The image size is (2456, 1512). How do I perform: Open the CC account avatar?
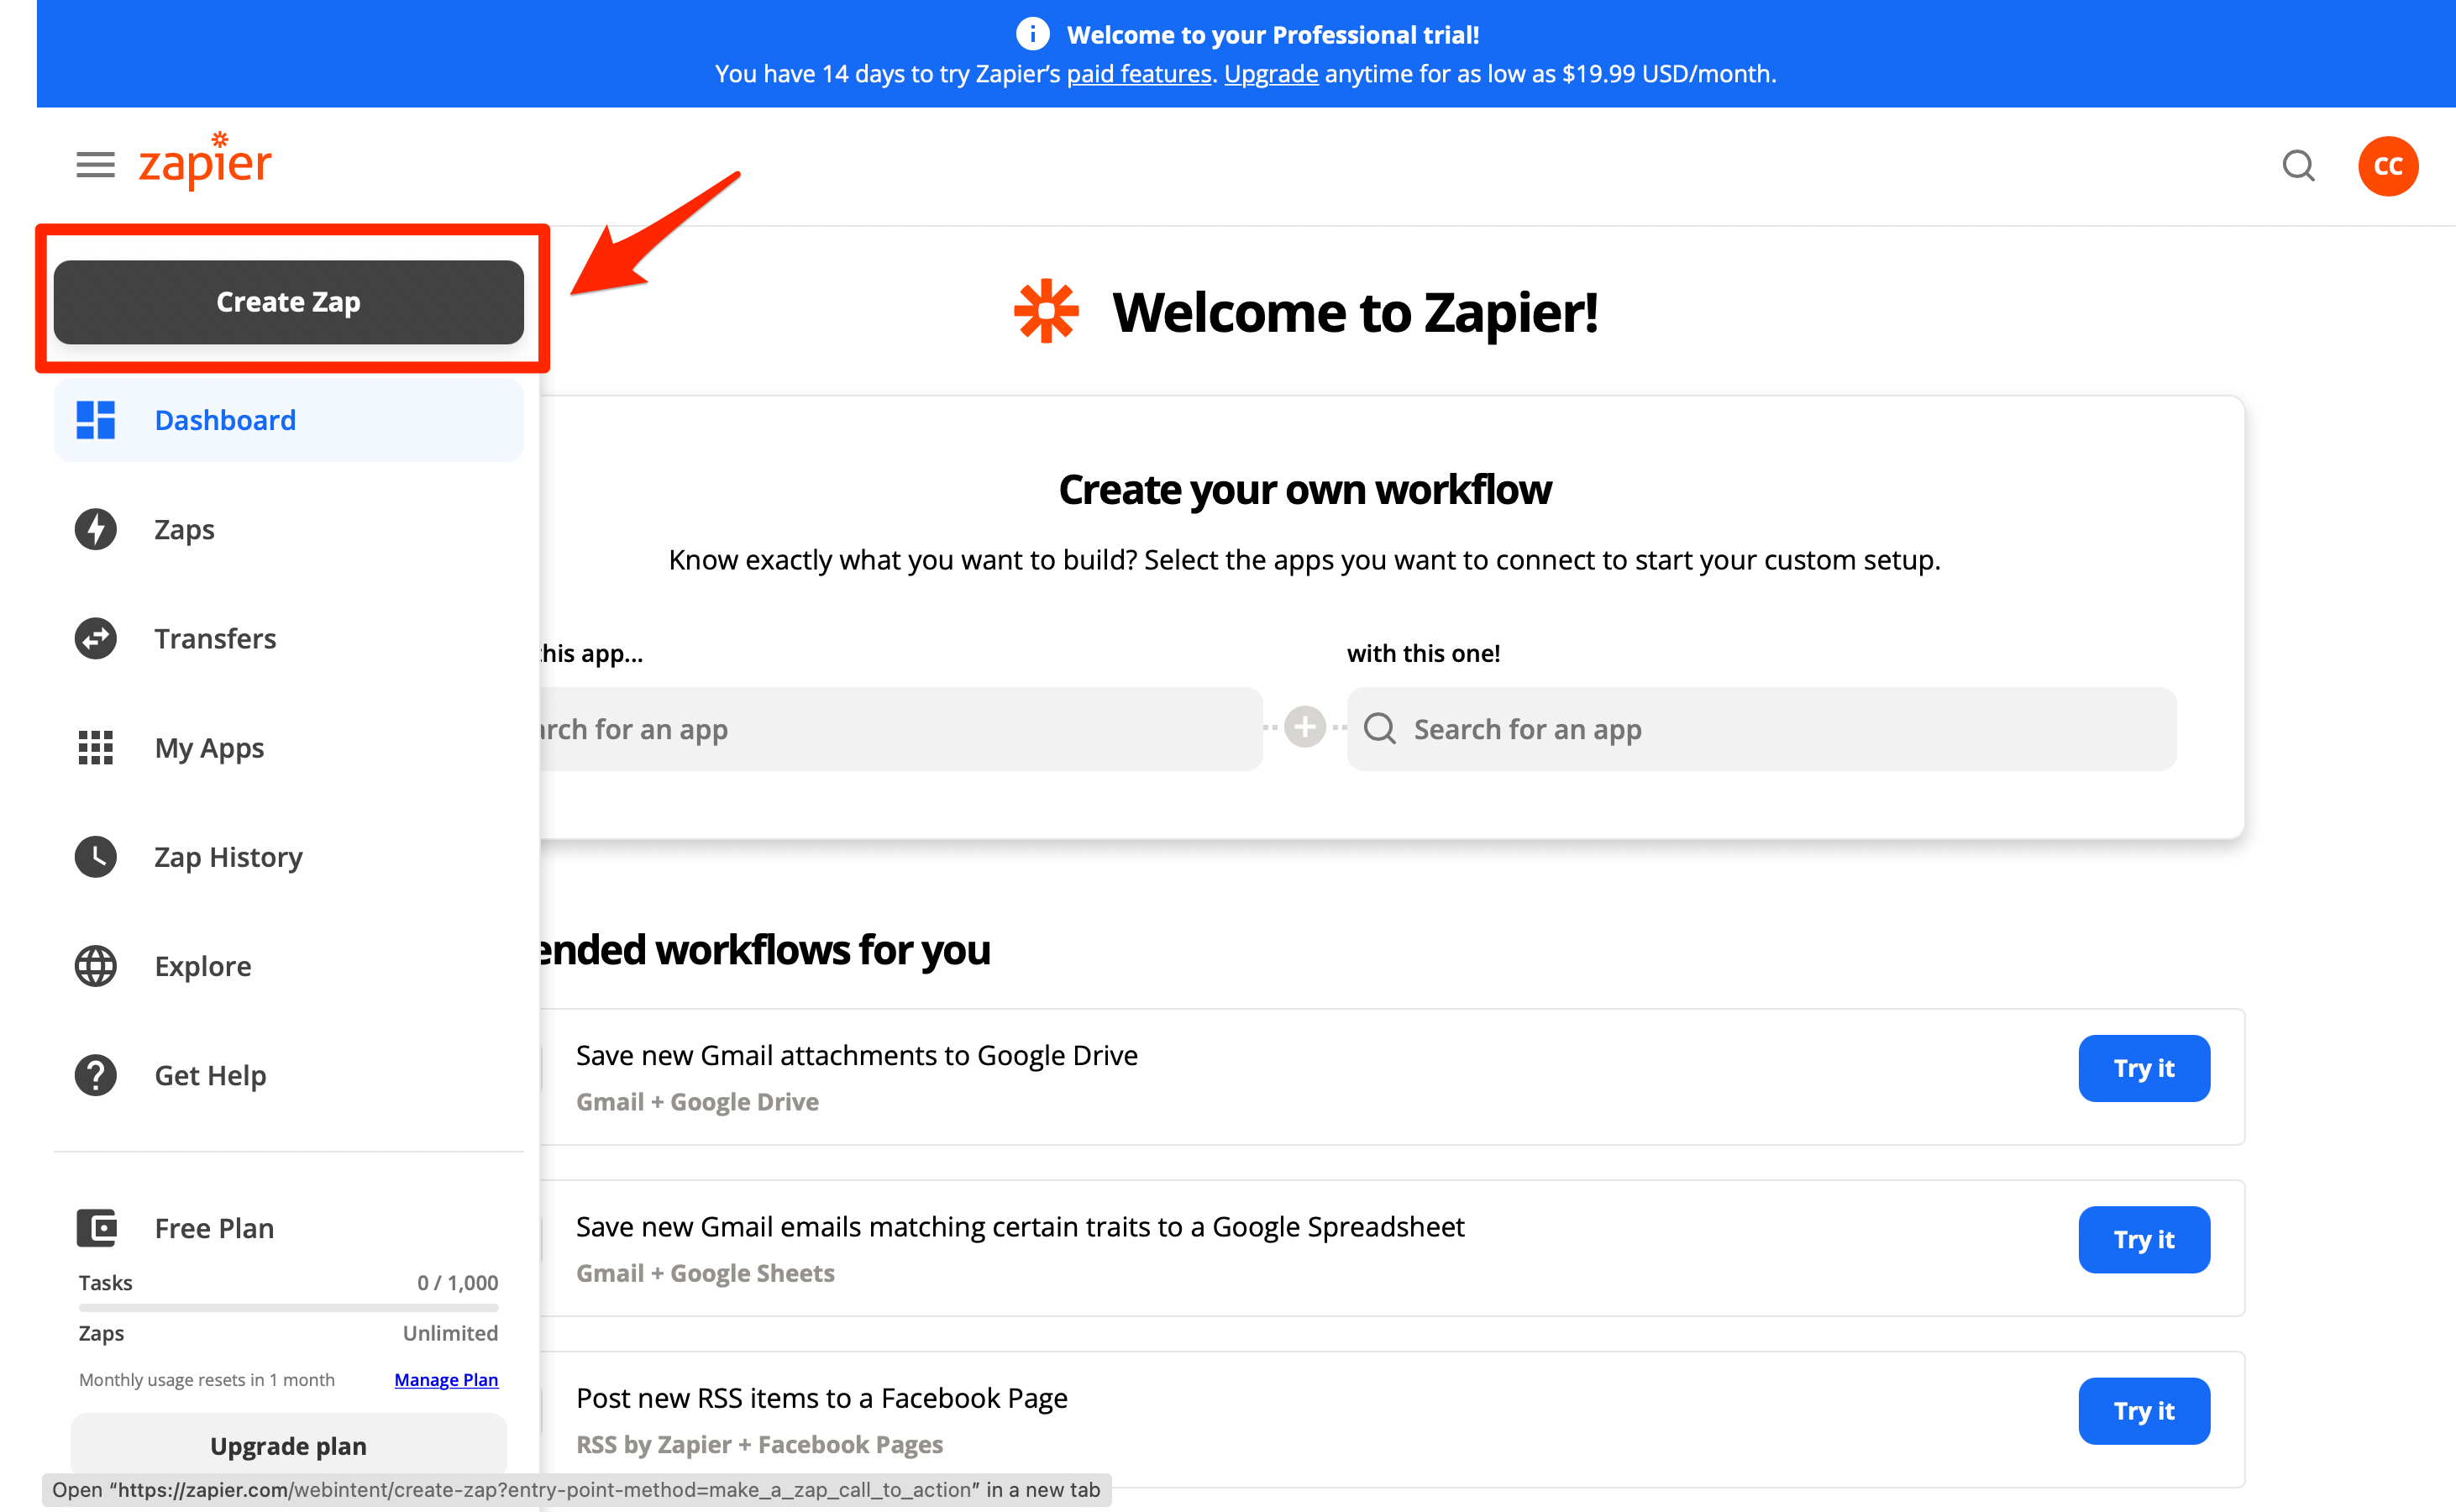click(x=2387, y=166)
